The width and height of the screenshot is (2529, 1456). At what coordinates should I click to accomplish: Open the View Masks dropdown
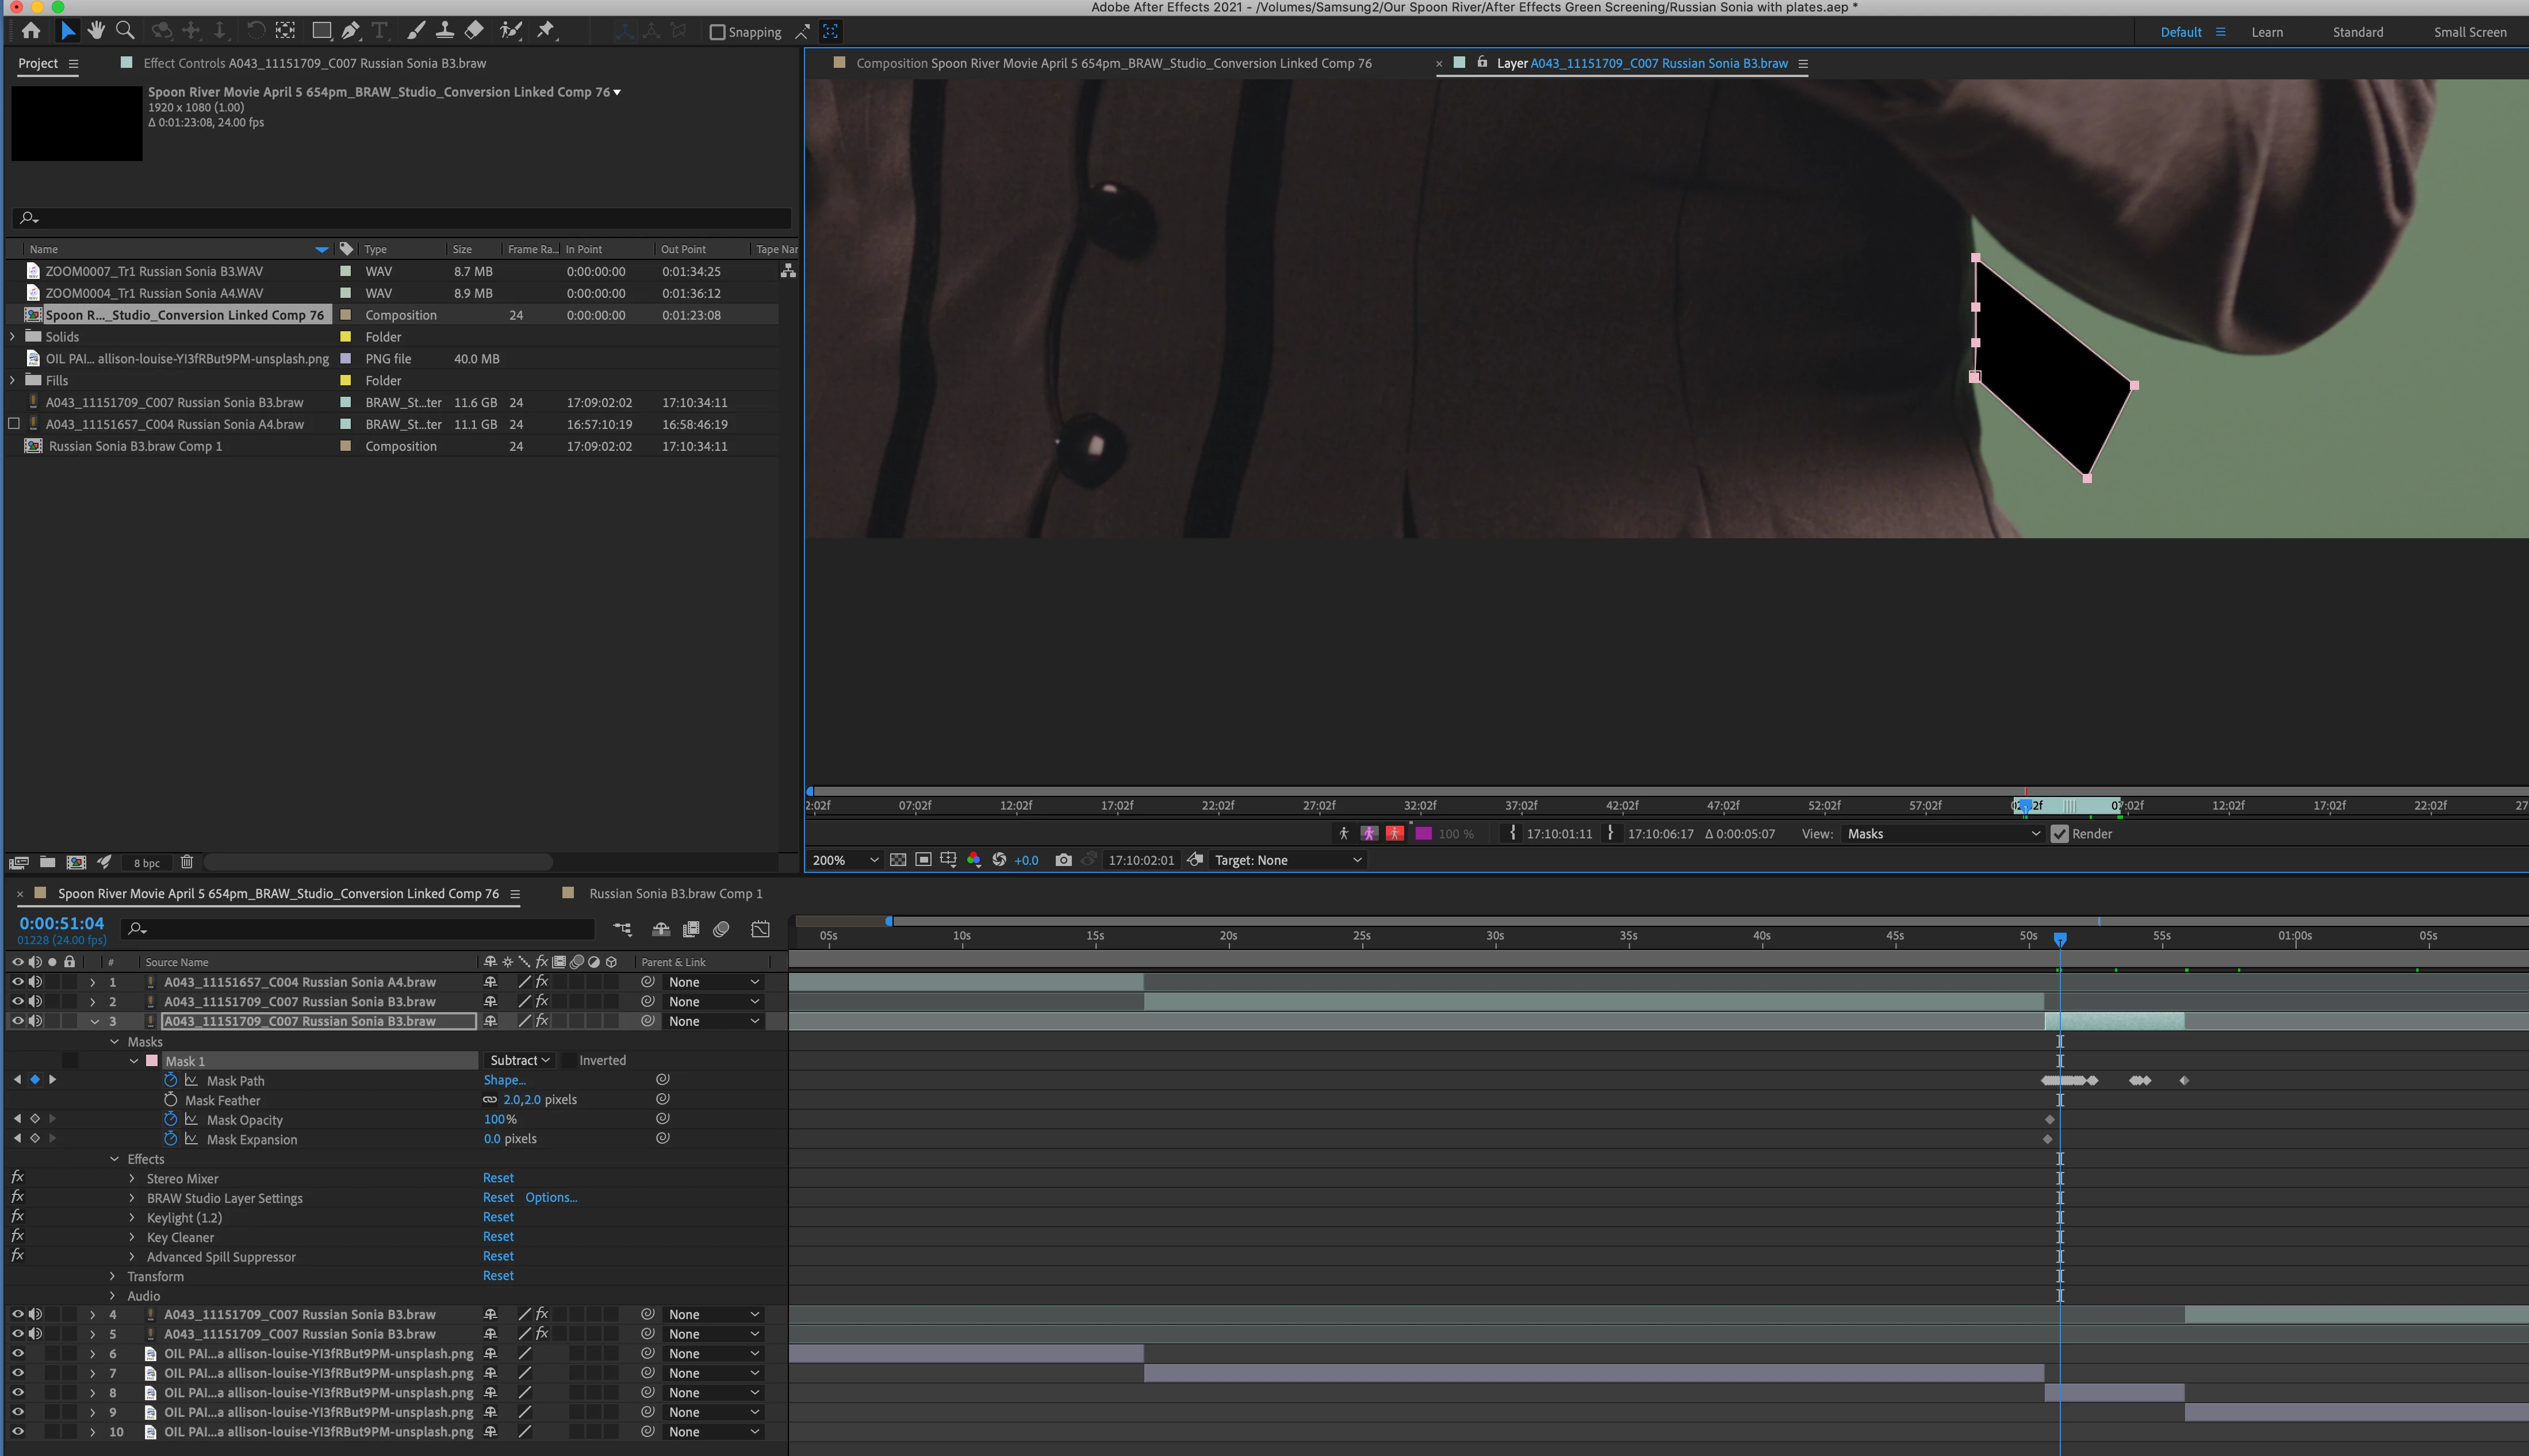pyautogui.click(x=1941, y=834)
